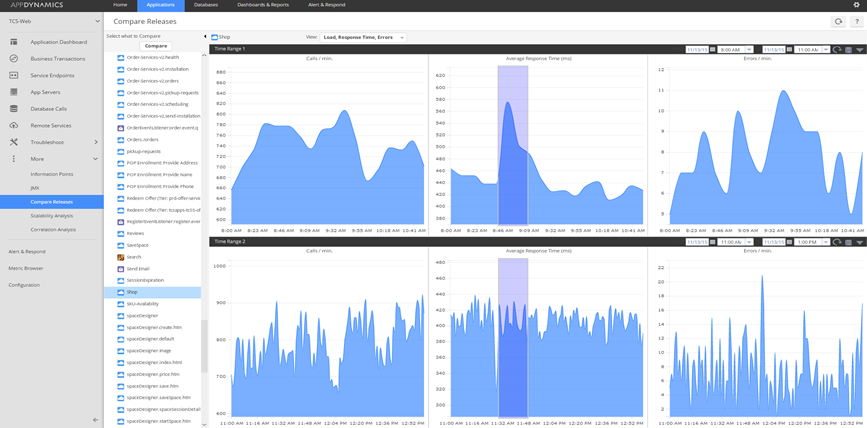The height and width of the screenshot is (428, 867).
Task: Collapse the left sidebar arrow
Action: click(x=95, y=420)
